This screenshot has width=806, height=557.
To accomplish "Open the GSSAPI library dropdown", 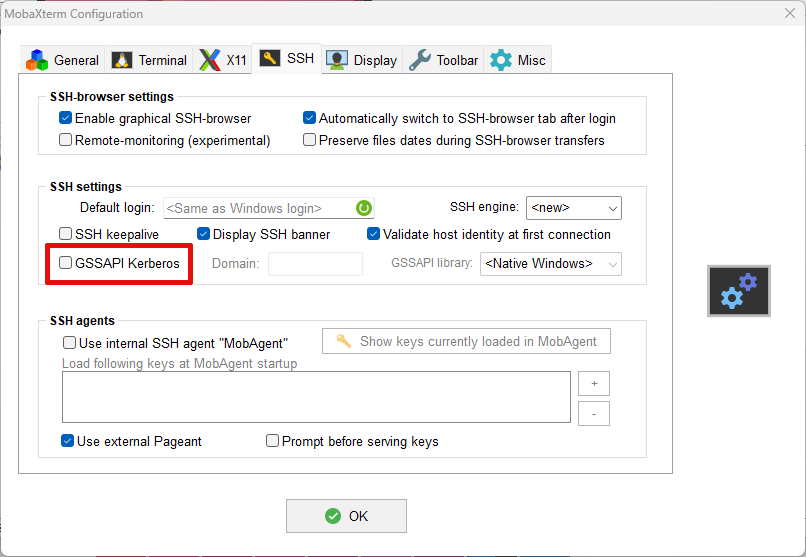I will 551,264.
